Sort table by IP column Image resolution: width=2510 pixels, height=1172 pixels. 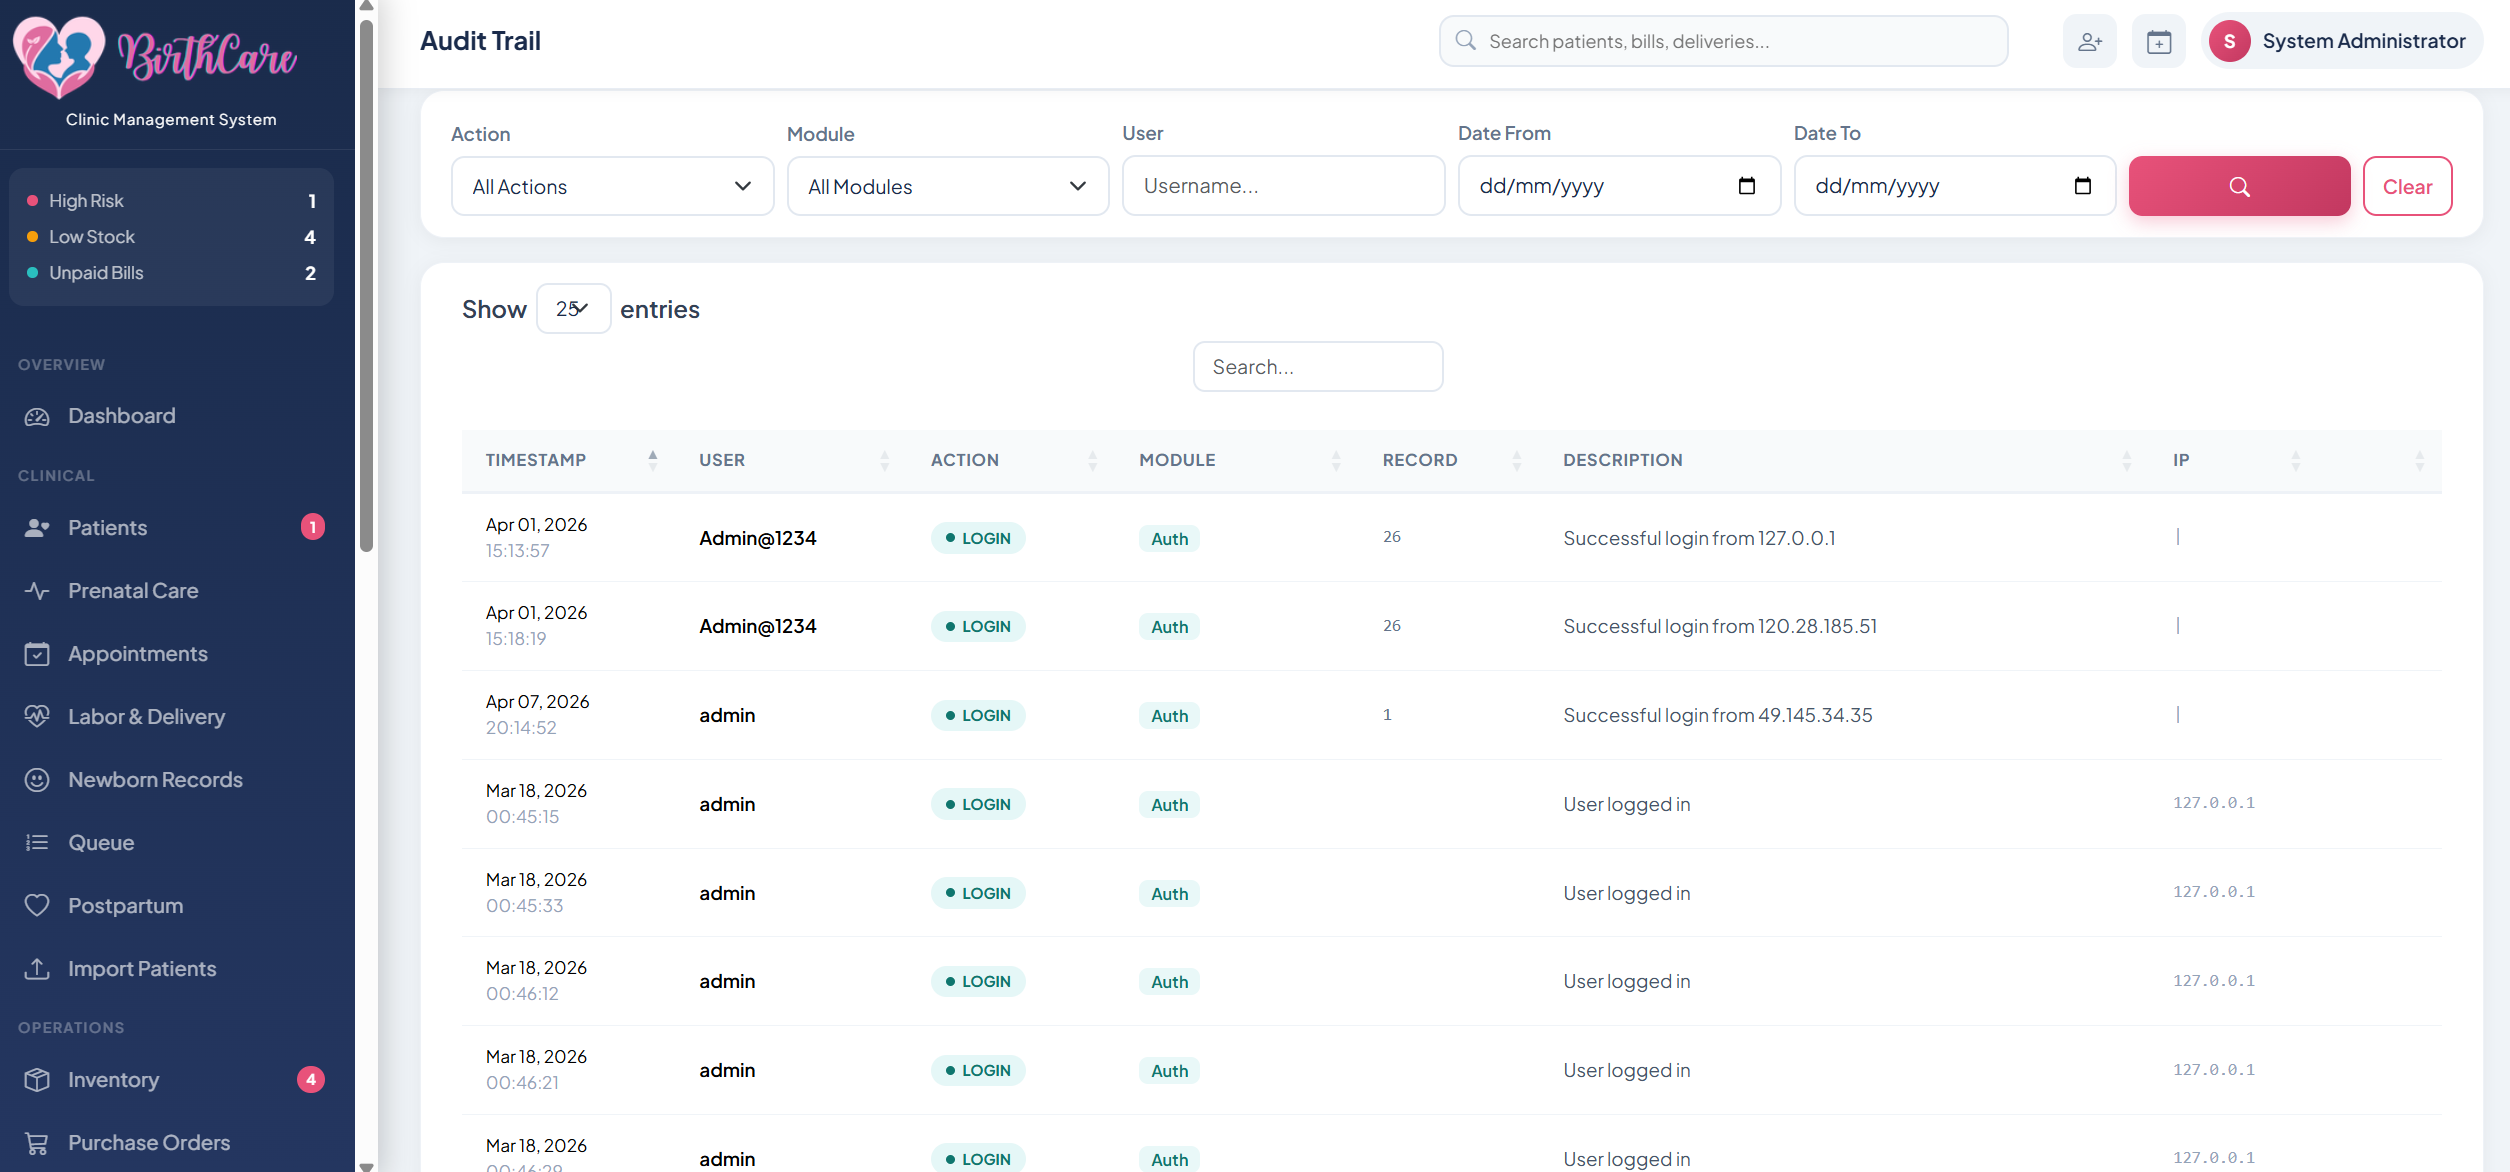point(2234,460)
